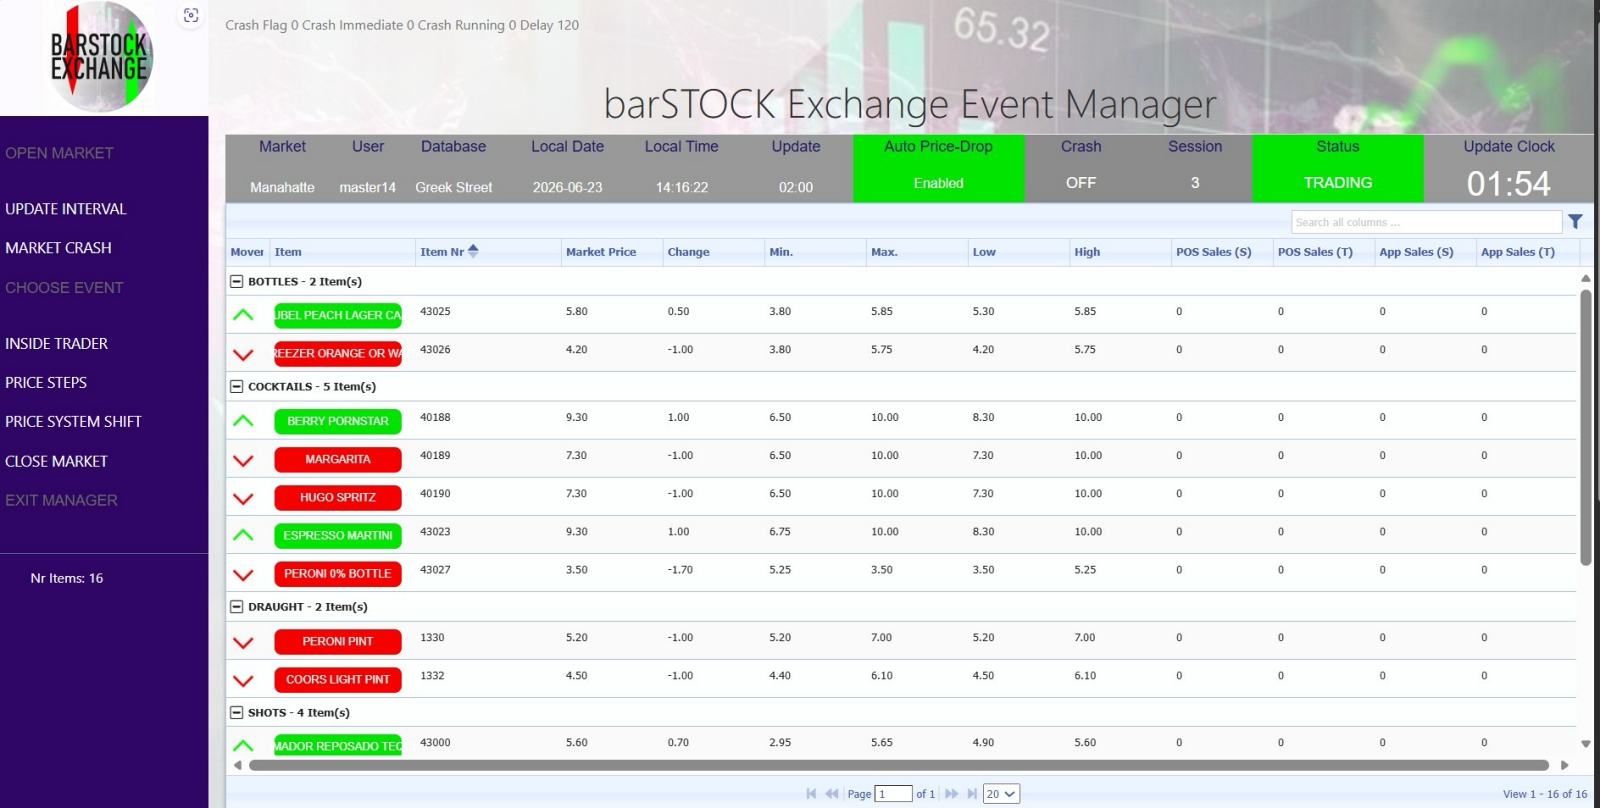Click the Search all columns field
1600x808 pixels.
pyautogui.click(x=1426, y=222)
